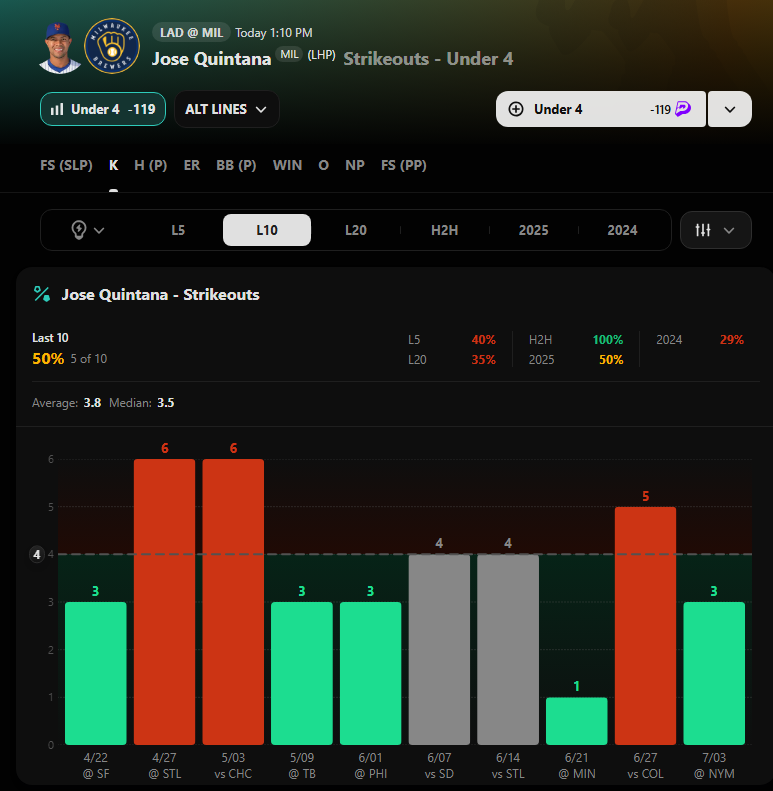The image size is (773, 791).
Task: Open the WIN stat tab
Action: pos(287,165)
